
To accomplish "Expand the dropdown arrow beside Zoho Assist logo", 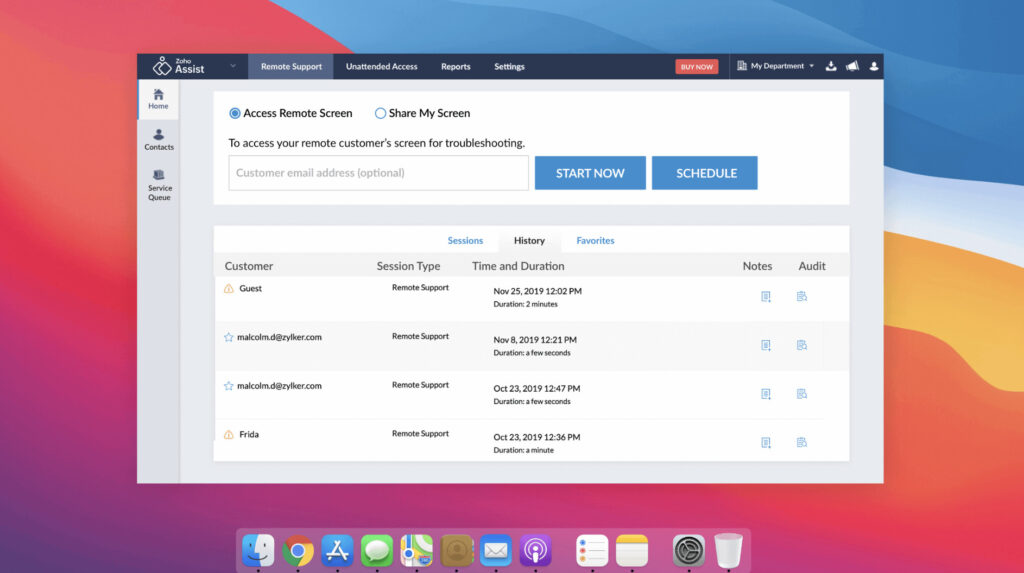I will (x=233, y=67).
